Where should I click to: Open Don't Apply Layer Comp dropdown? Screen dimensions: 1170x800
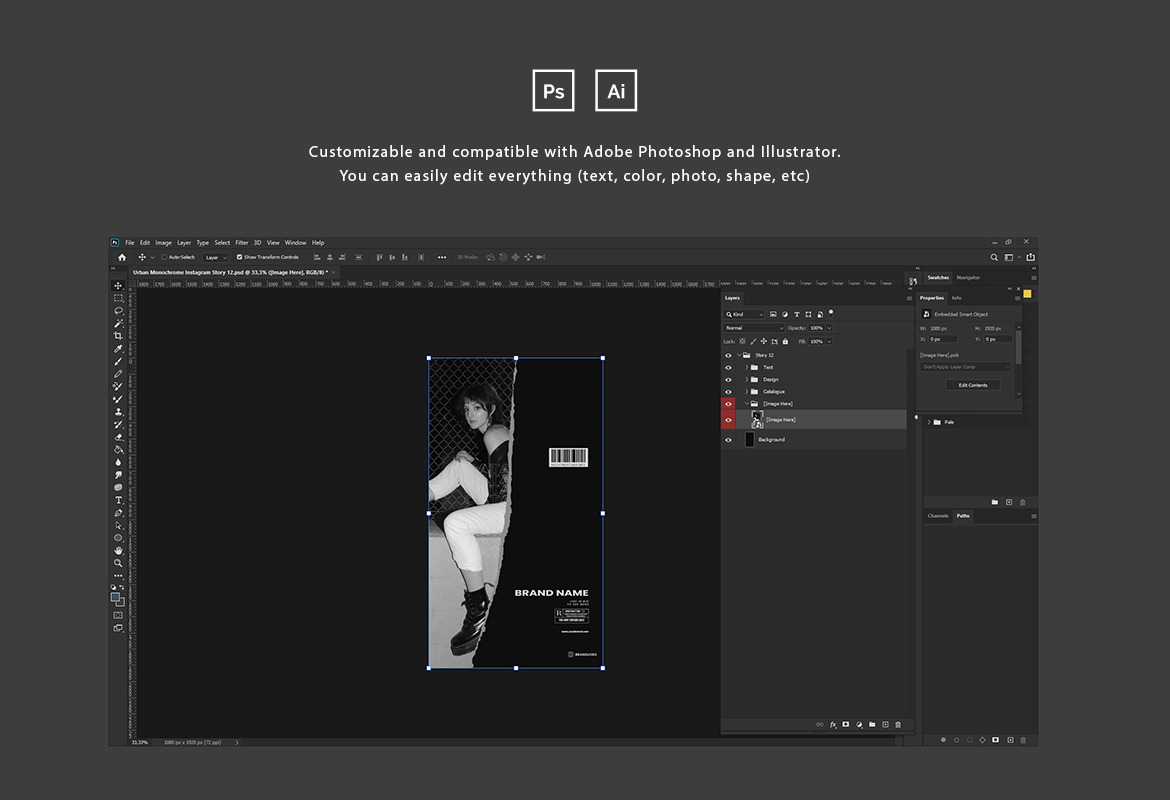click(966, 366)
